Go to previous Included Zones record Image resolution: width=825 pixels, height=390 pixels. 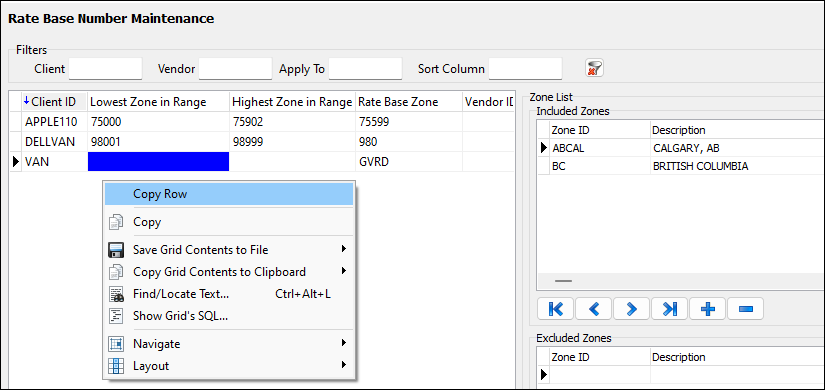click(593, 309)
